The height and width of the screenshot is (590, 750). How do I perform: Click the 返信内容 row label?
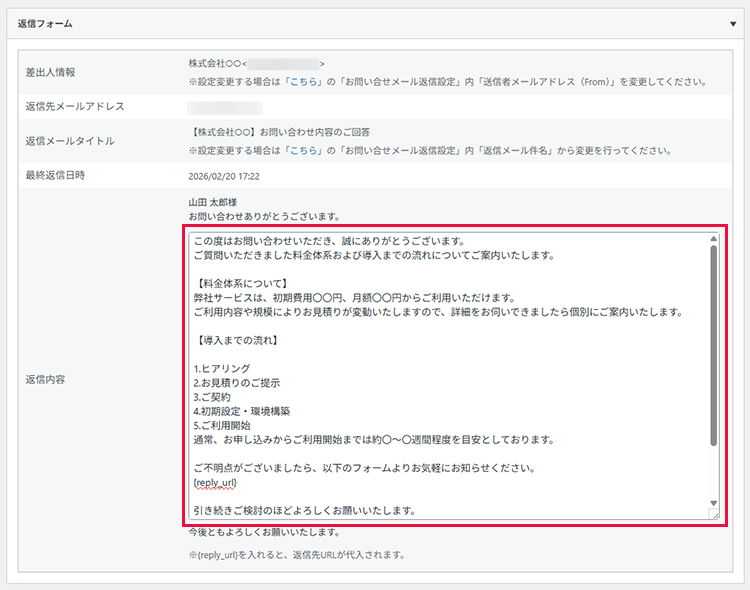pyautogui.click(x=47, y=380)
